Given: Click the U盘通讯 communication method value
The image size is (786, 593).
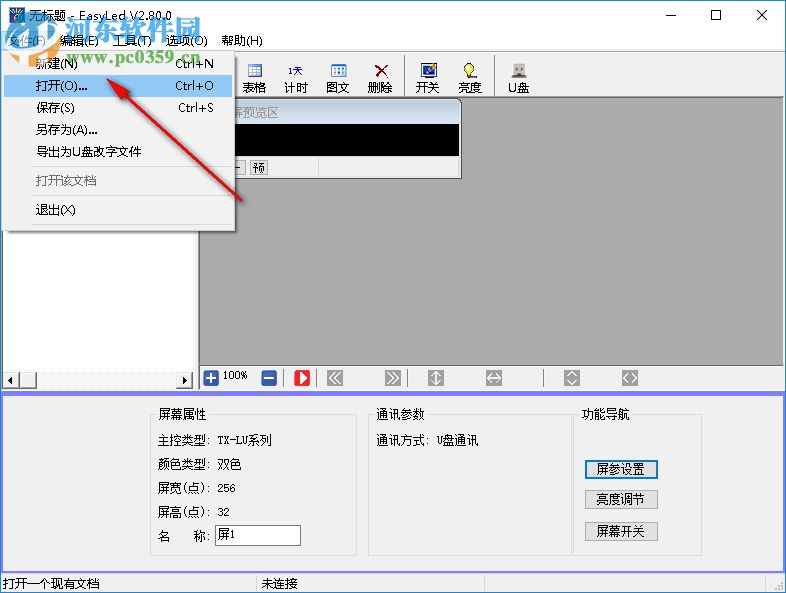Looking at the screenshot, I should [x=457, y=440].
